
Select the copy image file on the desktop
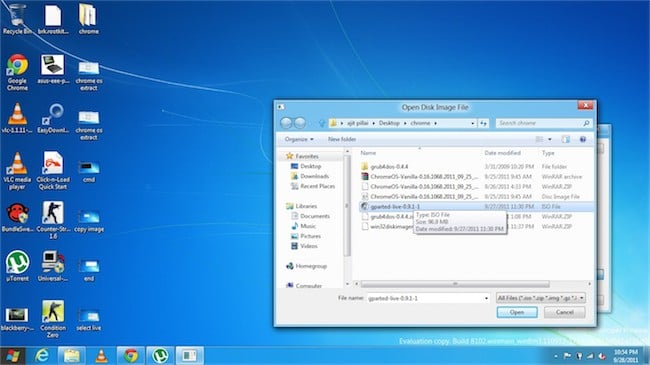point(89,221)
